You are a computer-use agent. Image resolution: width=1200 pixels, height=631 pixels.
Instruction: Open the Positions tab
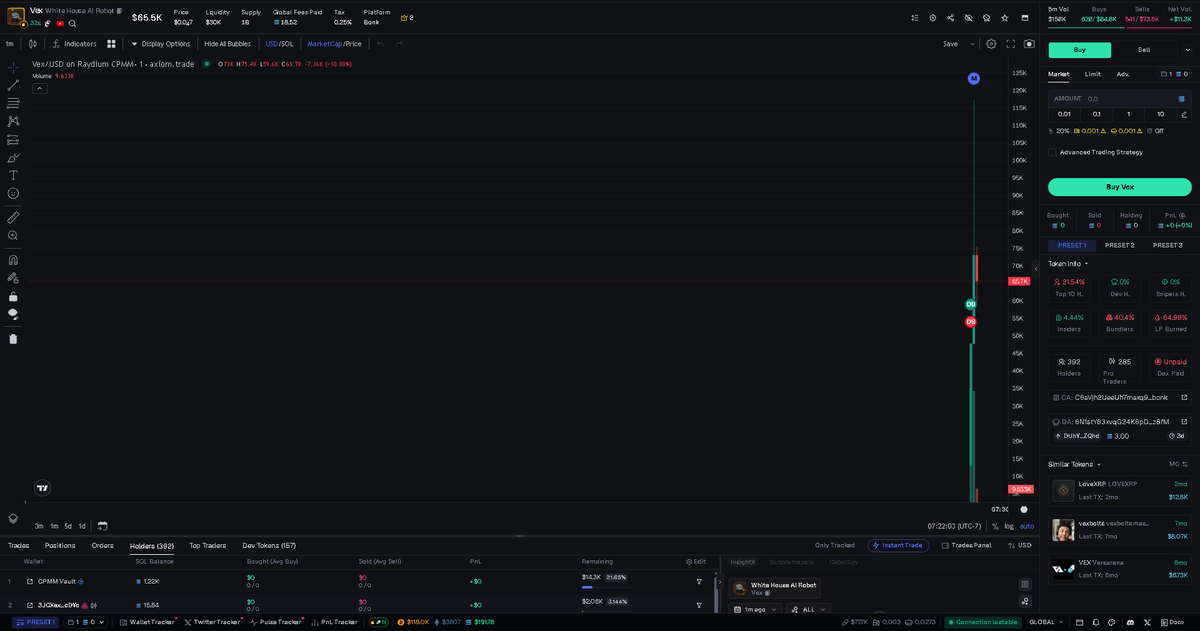coord(60,546)
